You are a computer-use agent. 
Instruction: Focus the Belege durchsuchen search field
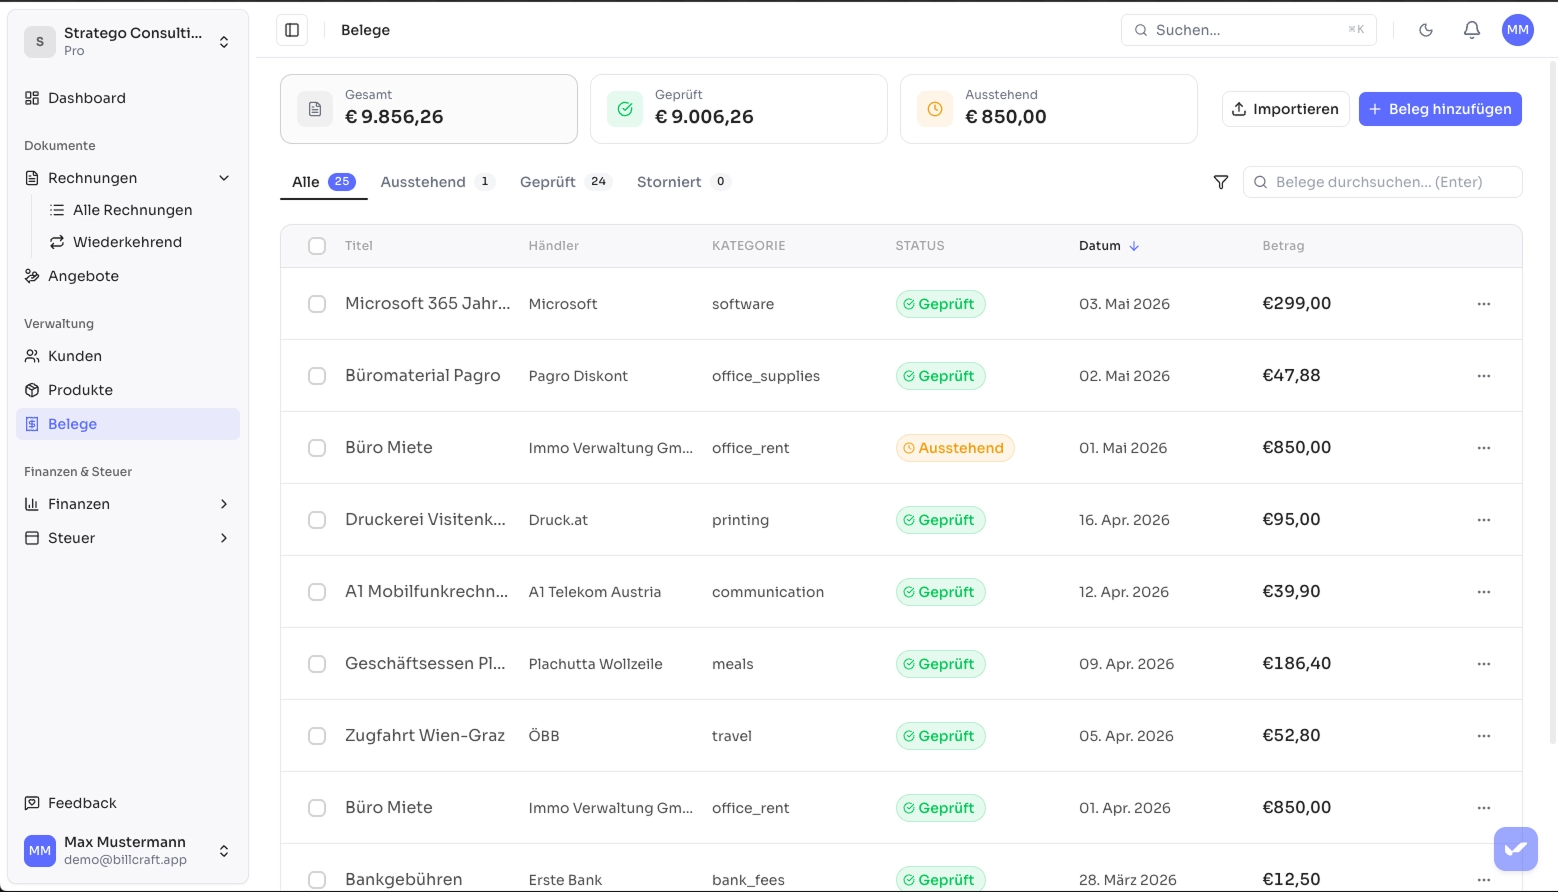click(1383, 182)
